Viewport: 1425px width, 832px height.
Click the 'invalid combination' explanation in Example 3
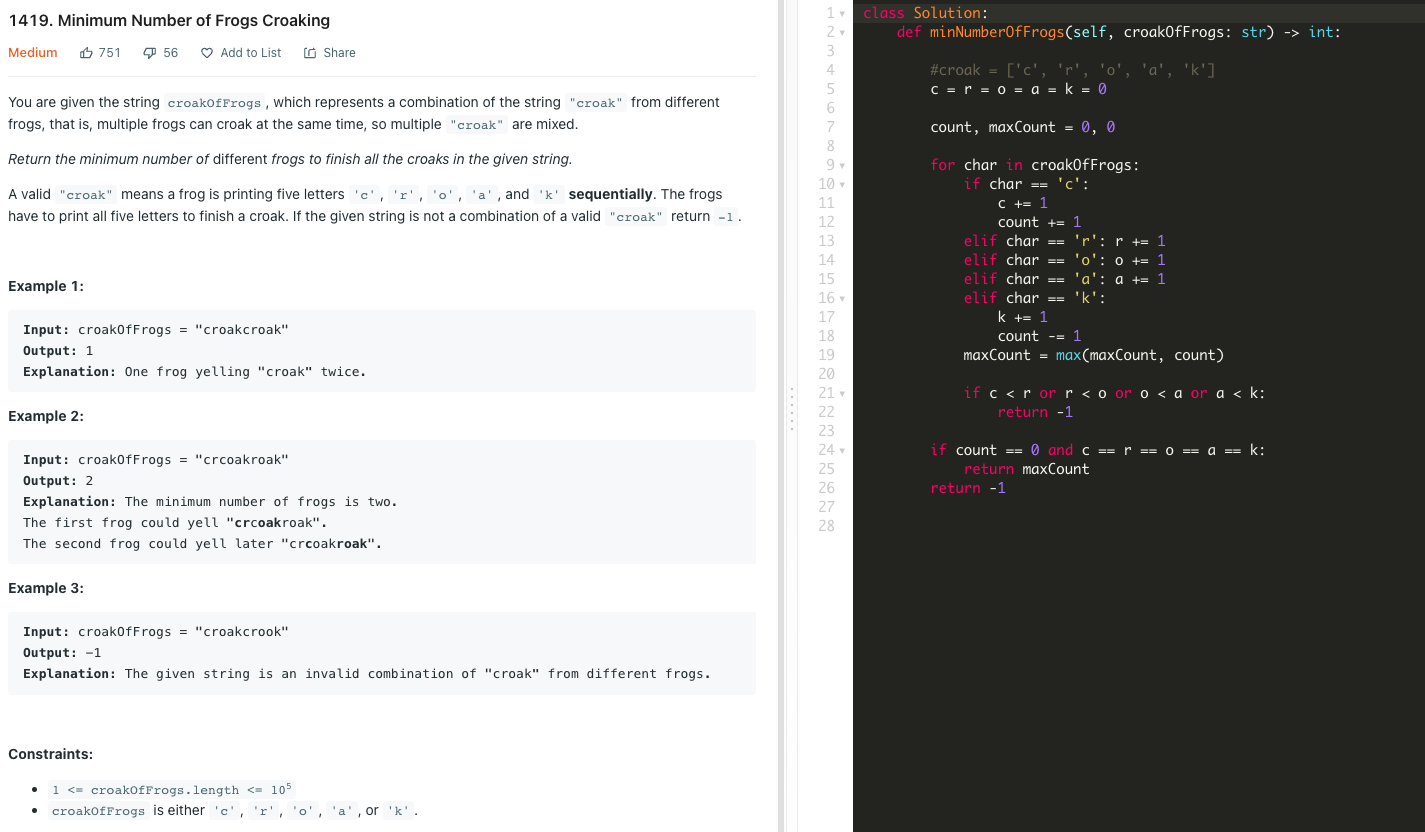tap(367, 674)
